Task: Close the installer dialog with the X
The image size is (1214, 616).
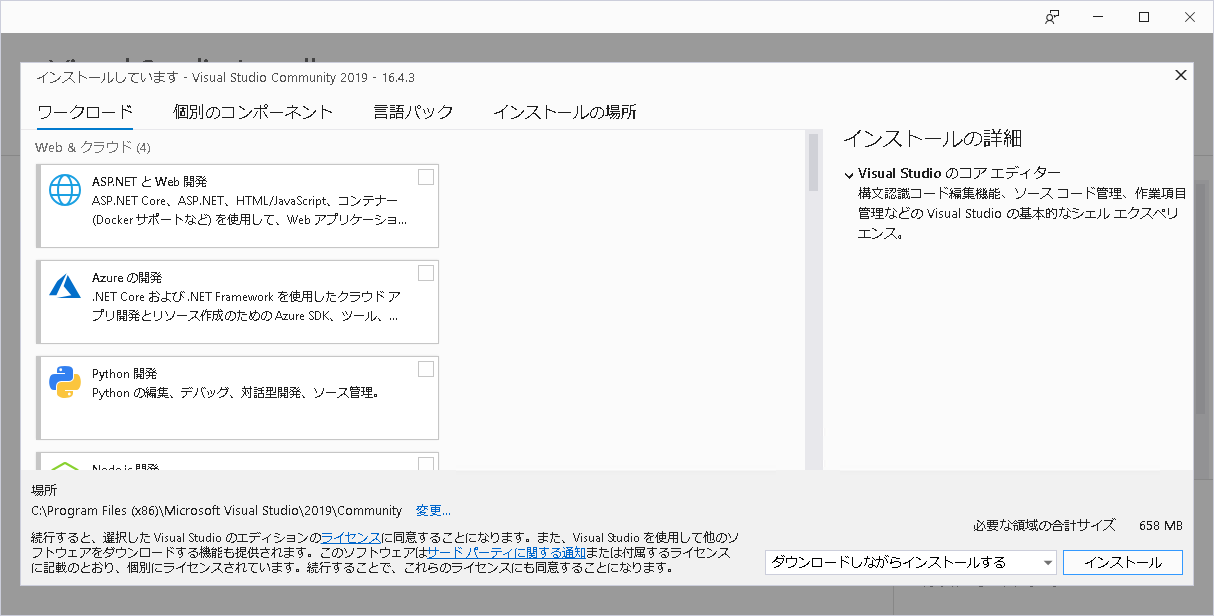Action: pyautogui.click(x=1181, y=75)
